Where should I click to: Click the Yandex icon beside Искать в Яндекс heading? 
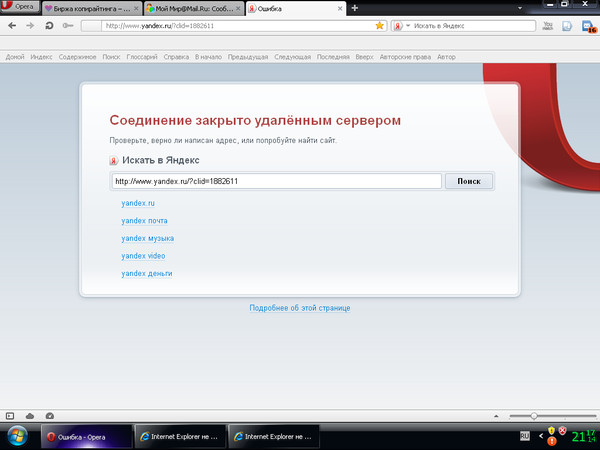click(114, 160)
